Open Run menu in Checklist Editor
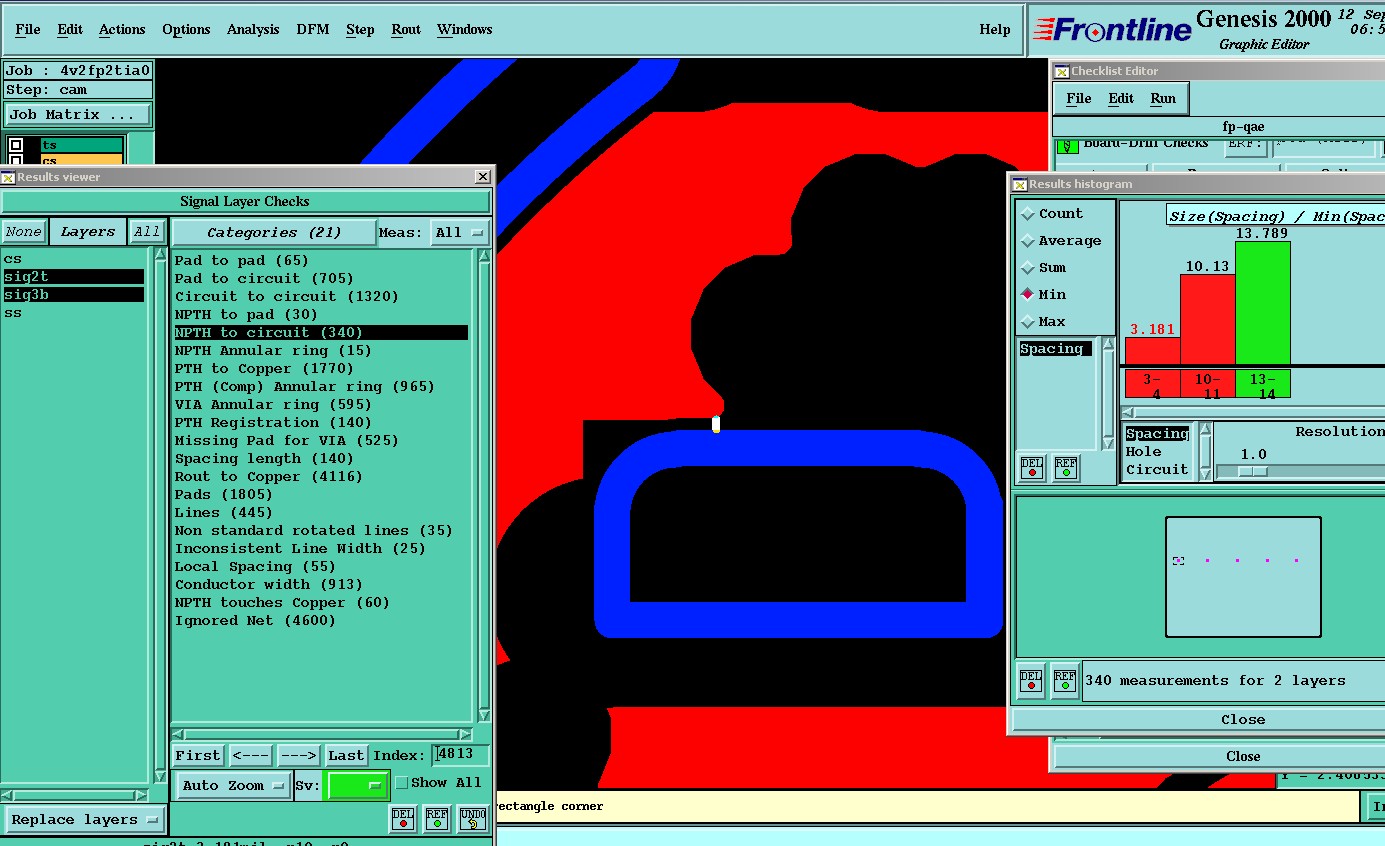 pos(1163,98)
